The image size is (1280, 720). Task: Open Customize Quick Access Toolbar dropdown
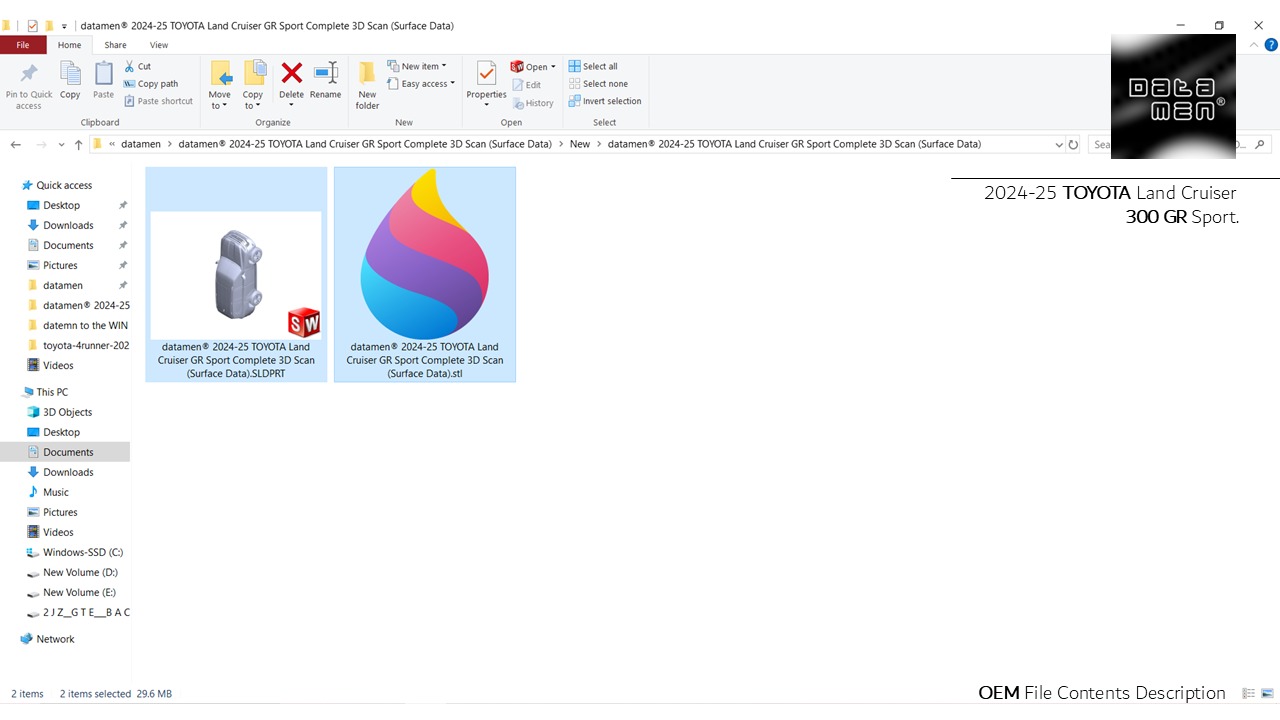coord(64,26)
